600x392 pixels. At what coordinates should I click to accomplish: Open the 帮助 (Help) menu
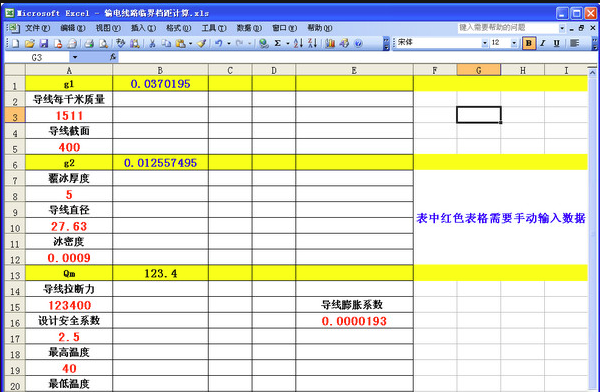point(320,28)
